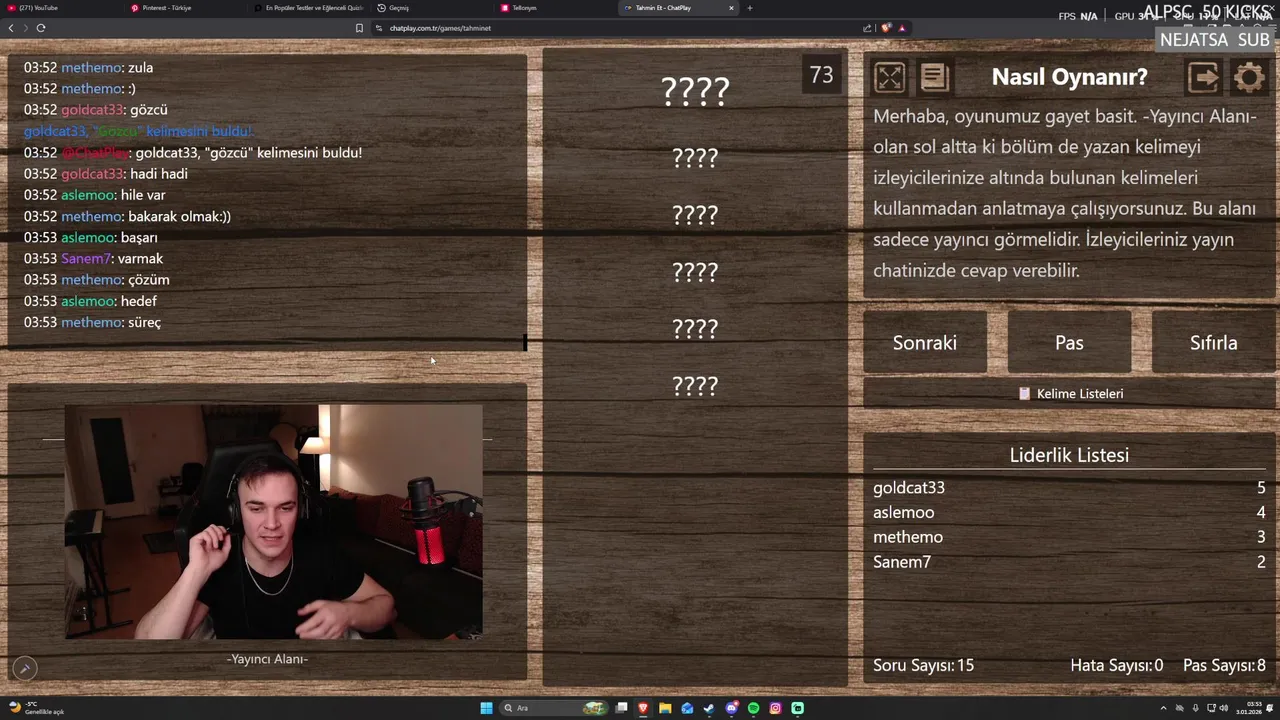Click the address bar URL
1280x720 pixels.
pos(440,28)
